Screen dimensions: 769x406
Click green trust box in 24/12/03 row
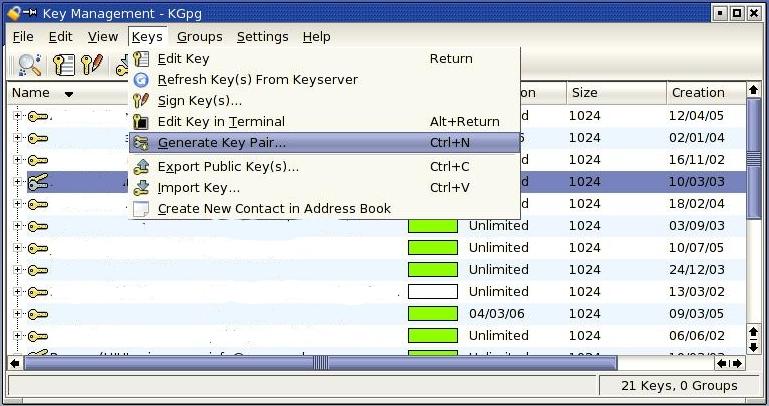pos(433,270)
